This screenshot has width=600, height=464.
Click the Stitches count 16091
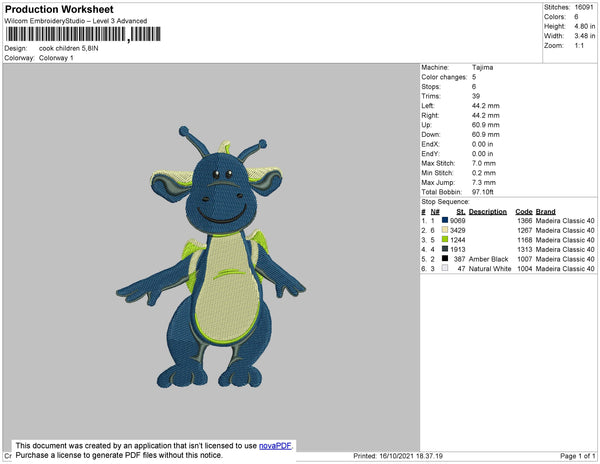coord(585,7)
